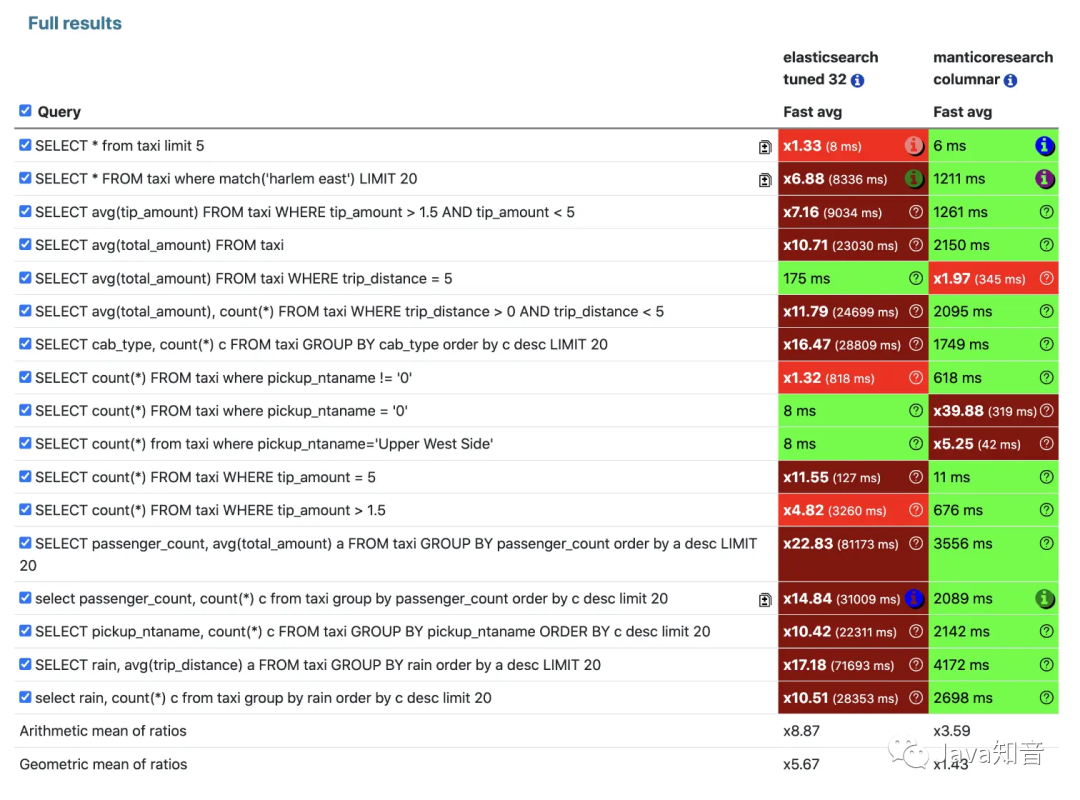Click the '2698 ms' result value
The image size is (1080, 800).
coord(963,698)
